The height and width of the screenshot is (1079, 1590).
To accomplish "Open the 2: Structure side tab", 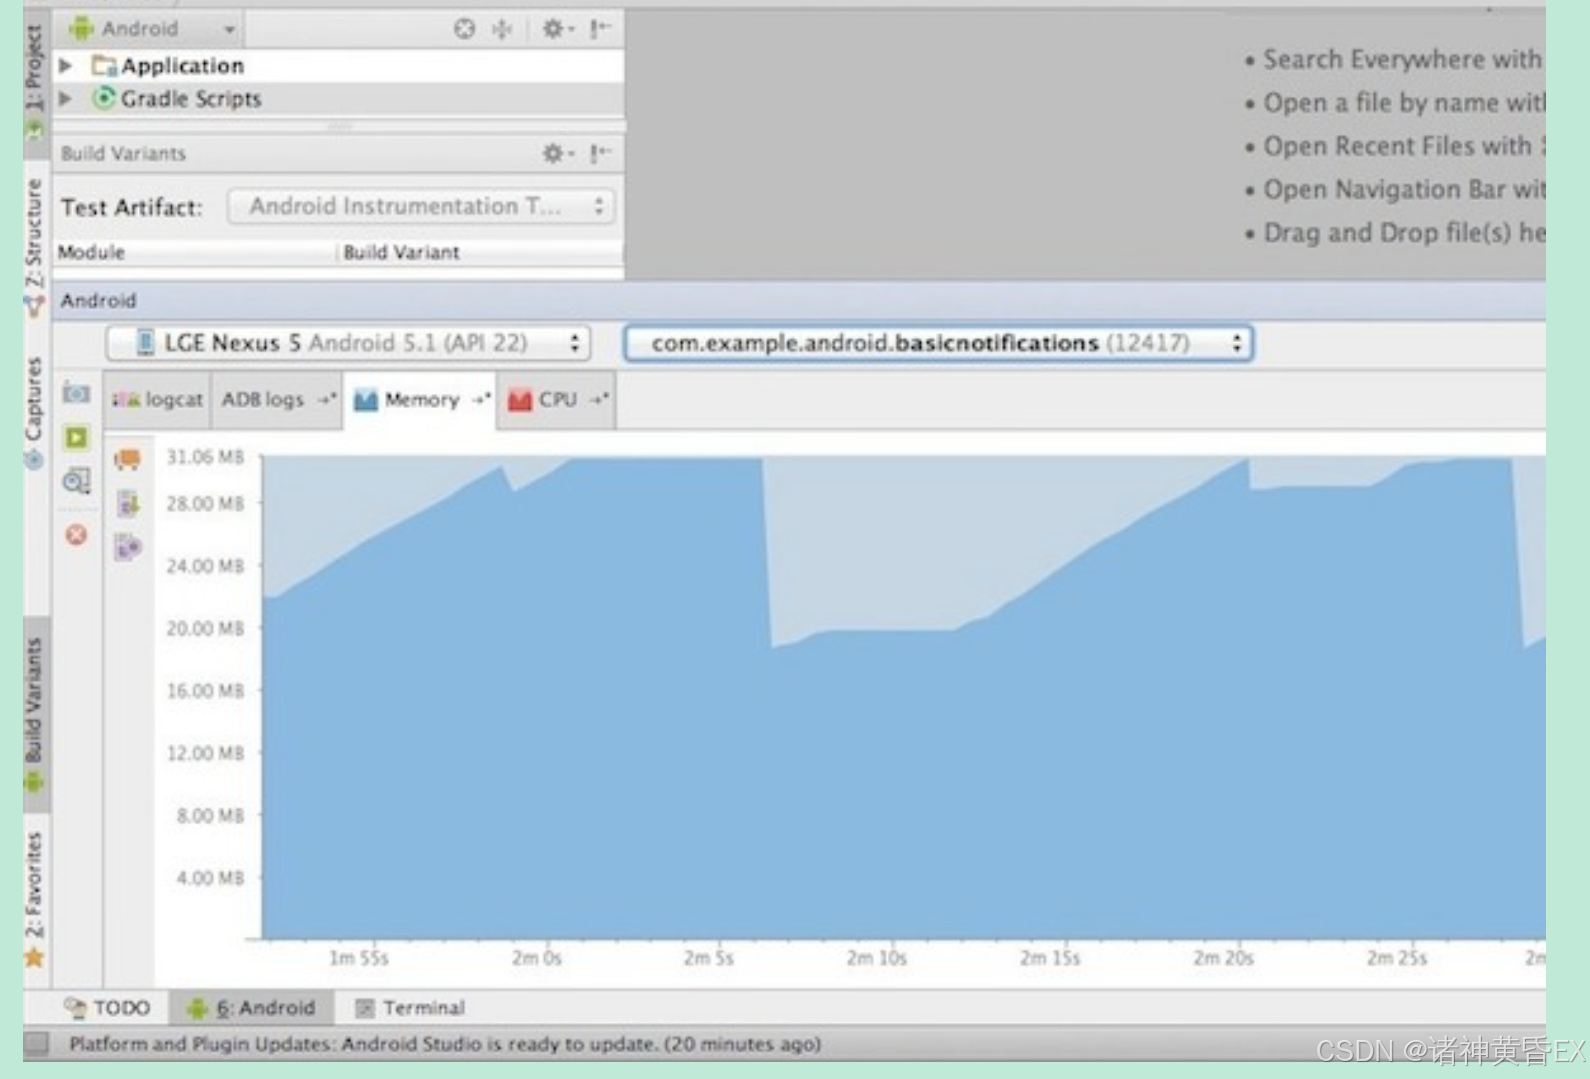I will pos(35,247).
